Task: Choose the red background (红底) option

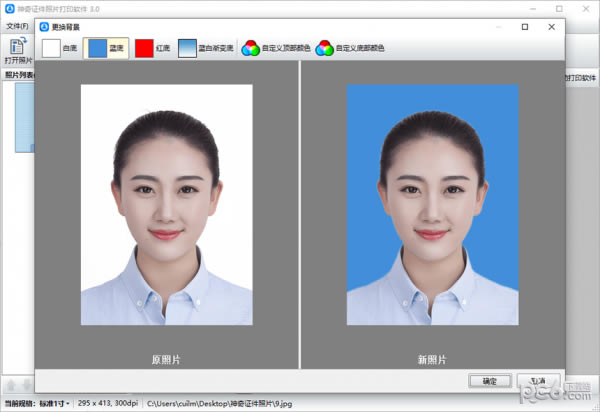Action: tap(153, 48)
